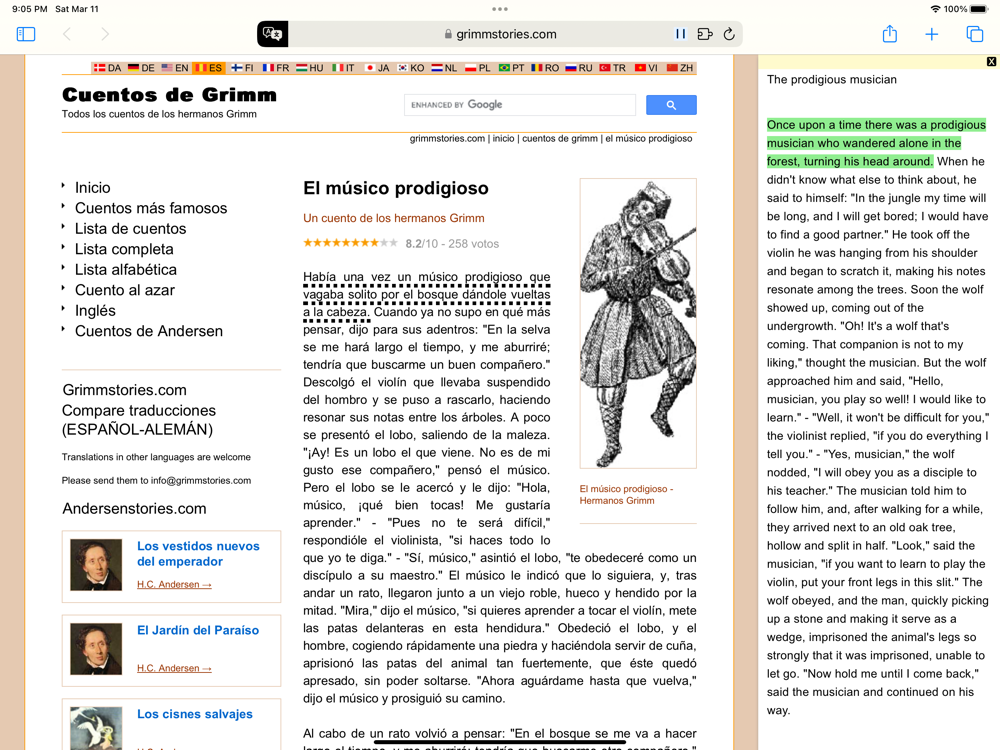Tap the Andersen portrait beside El Jardín
This screenshot has width=1000, height=750.
click(x=96, y=649)
